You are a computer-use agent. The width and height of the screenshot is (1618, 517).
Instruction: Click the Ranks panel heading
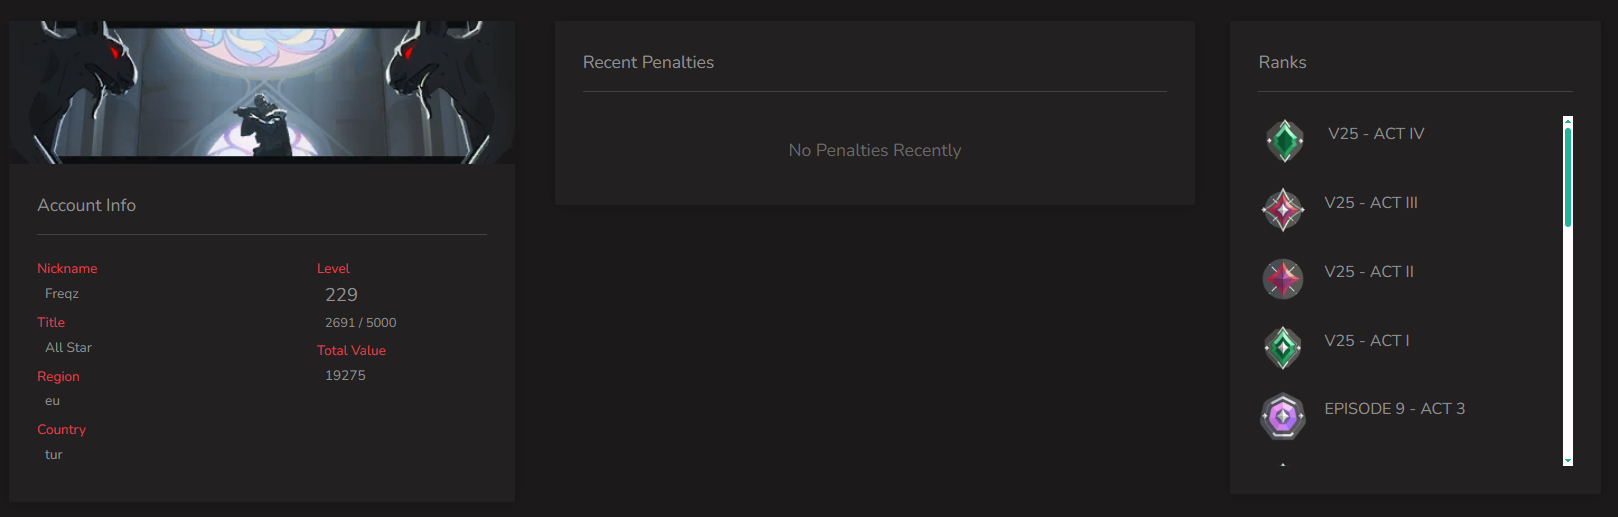click(x=1282, y=62)
